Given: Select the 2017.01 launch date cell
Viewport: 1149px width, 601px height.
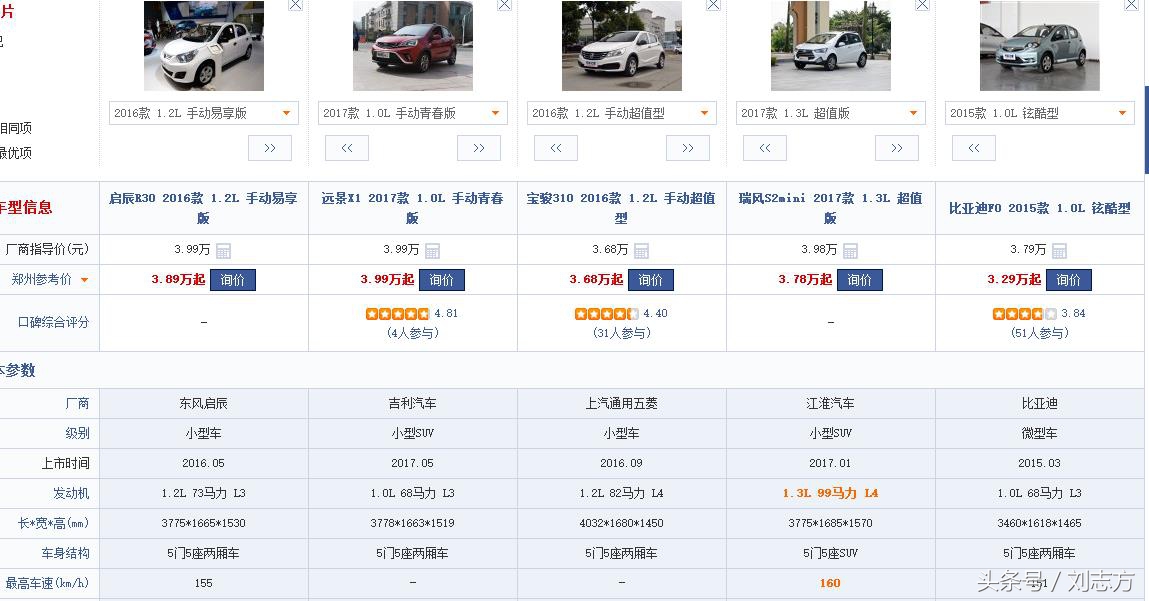Looking at the screenshot, I should 830,463.
